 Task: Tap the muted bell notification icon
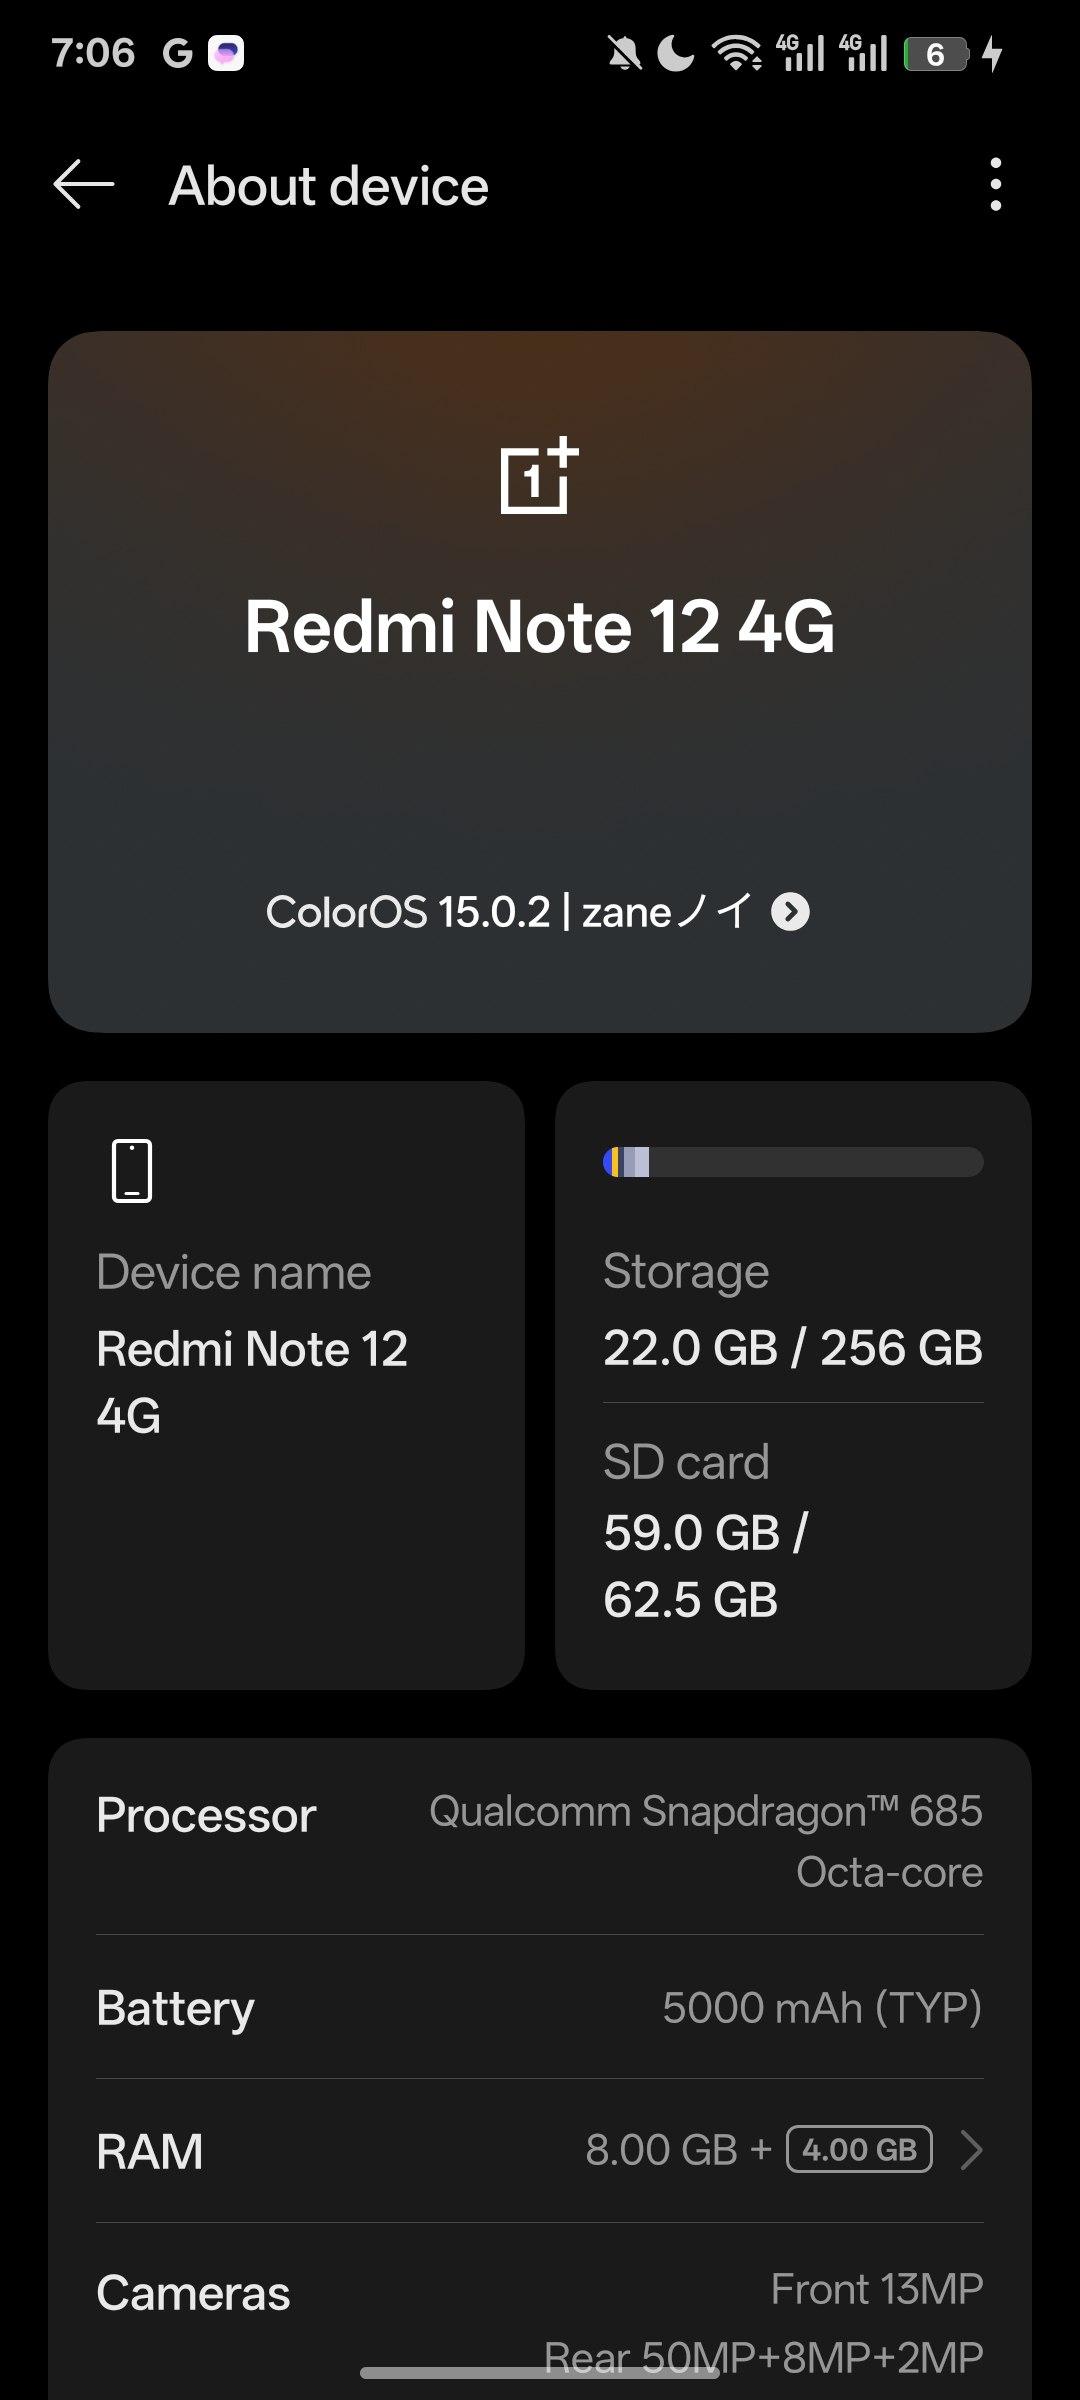[625, 53]
